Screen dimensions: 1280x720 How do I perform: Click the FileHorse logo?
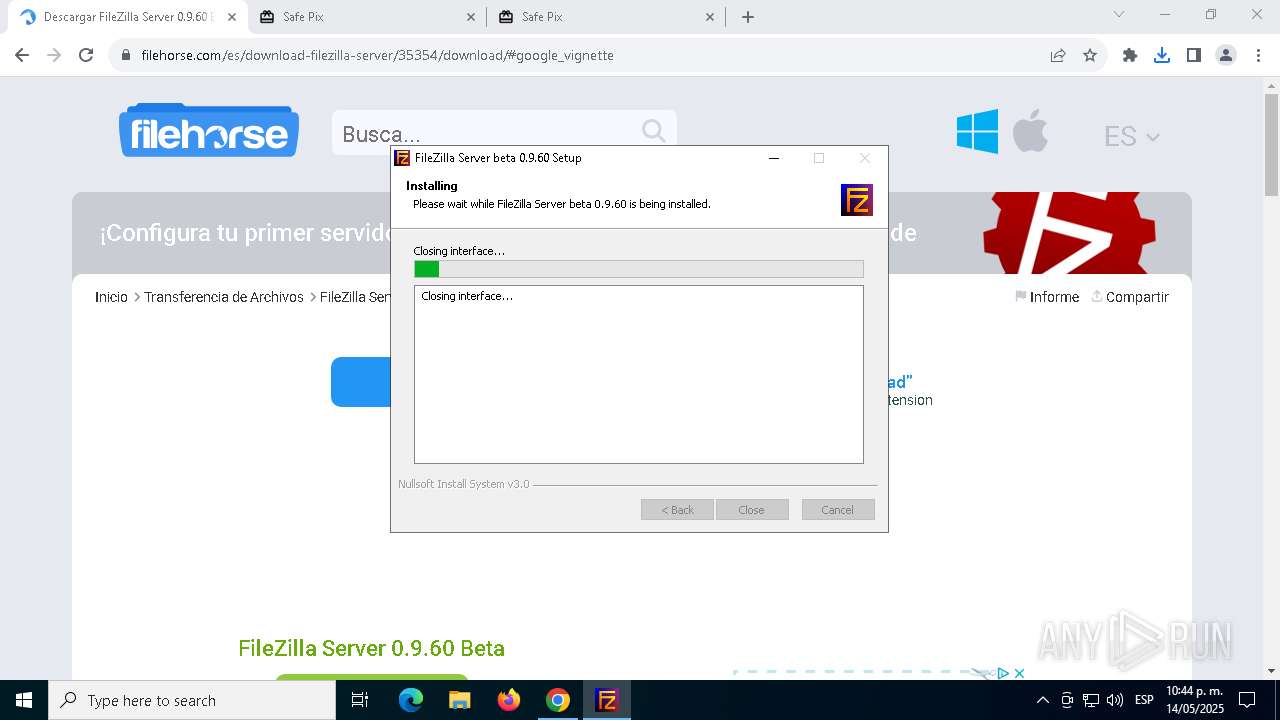click(209, 130)
